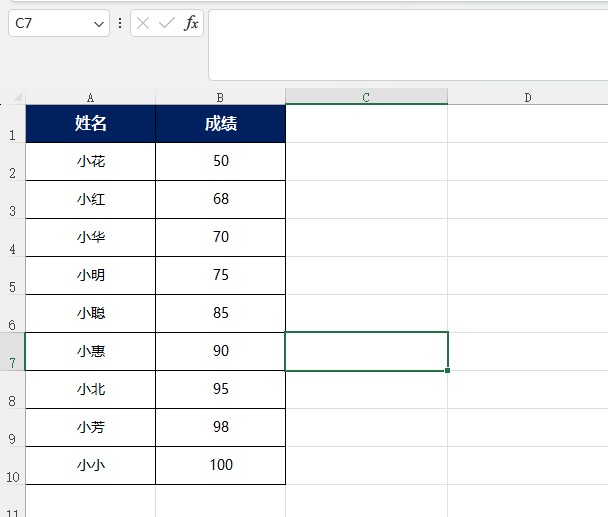The height and width of the screenshot is (517, 608).
Task: Select column D header
Action: point(528,97)
